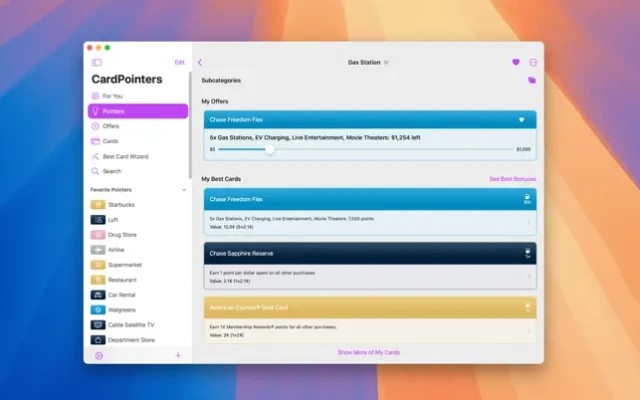This screenshot has height=400, width=640.
Task: Open the Offers sidebar item
Action: point(111,126)
